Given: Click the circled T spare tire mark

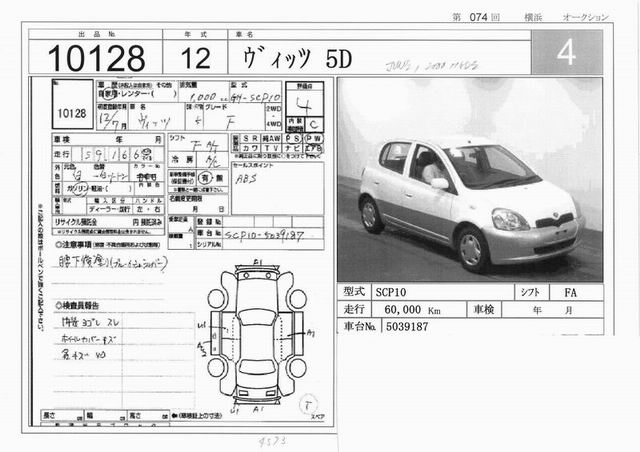Looking at the screenshot, I should pyautogui.click(x=308, y=405).
